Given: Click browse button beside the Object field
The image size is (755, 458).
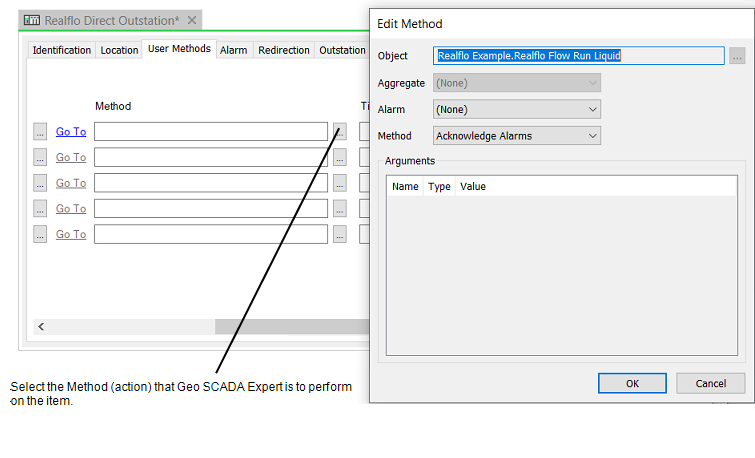Looking at the screenshot, I should tap(737, 57).
